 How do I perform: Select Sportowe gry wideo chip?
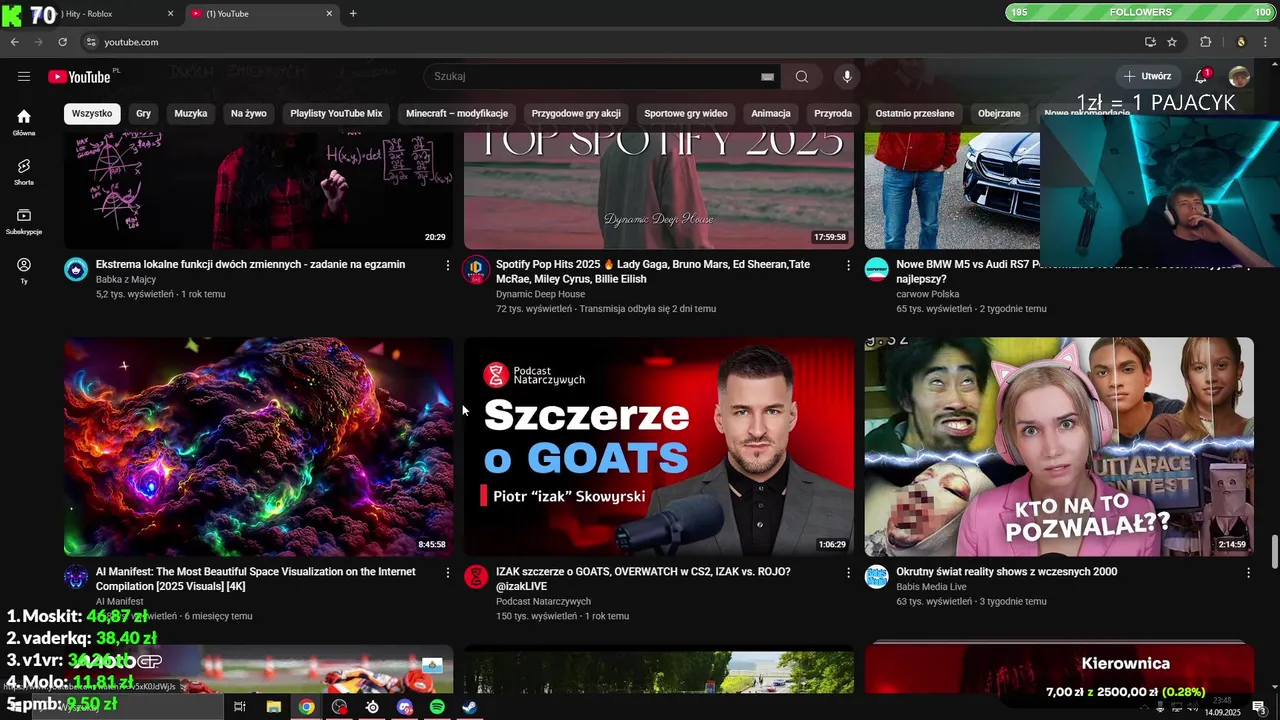pyautogui.click(x=686, y=113)
